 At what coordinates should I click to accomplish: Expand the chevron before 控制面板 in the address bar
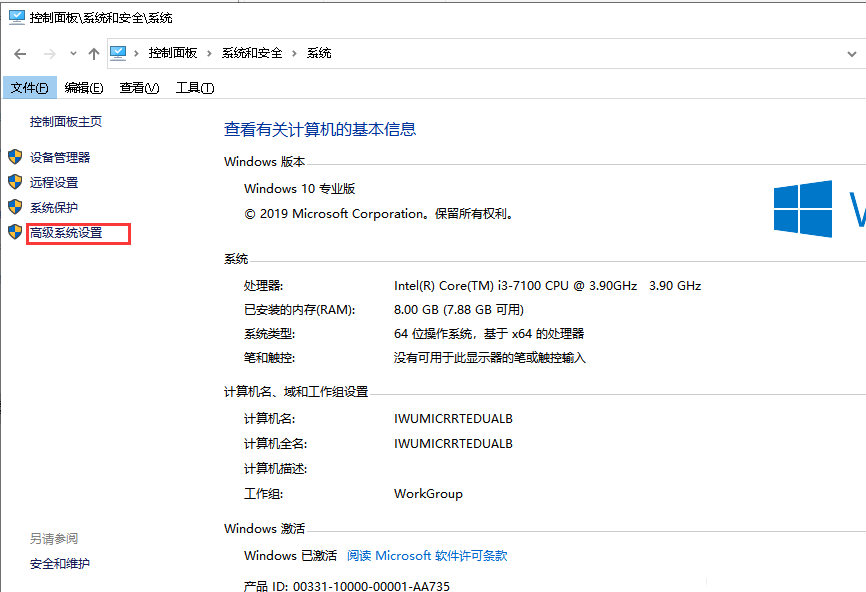point(136,53)
